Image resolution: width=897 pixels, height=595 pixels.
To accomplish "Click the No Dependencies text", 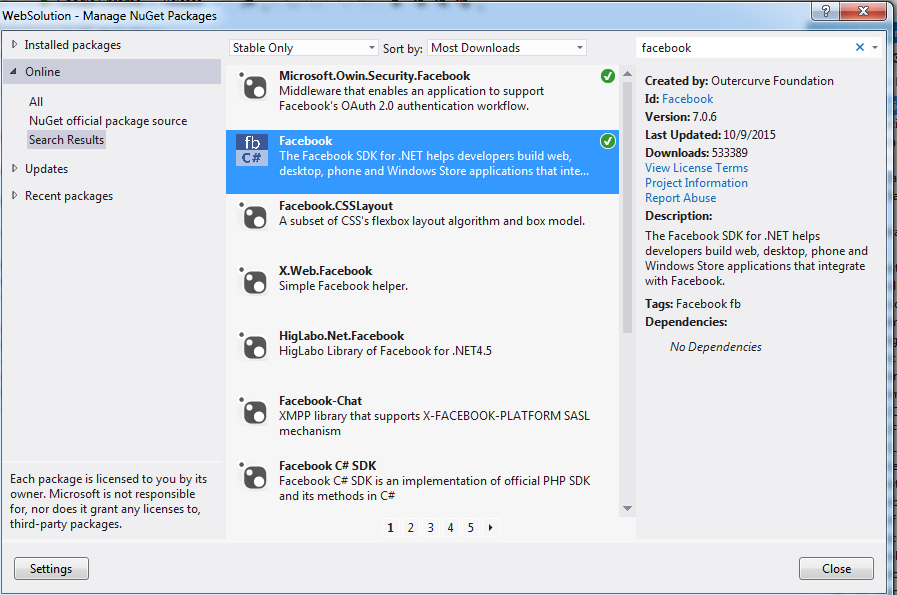I will tap(716, 347).
